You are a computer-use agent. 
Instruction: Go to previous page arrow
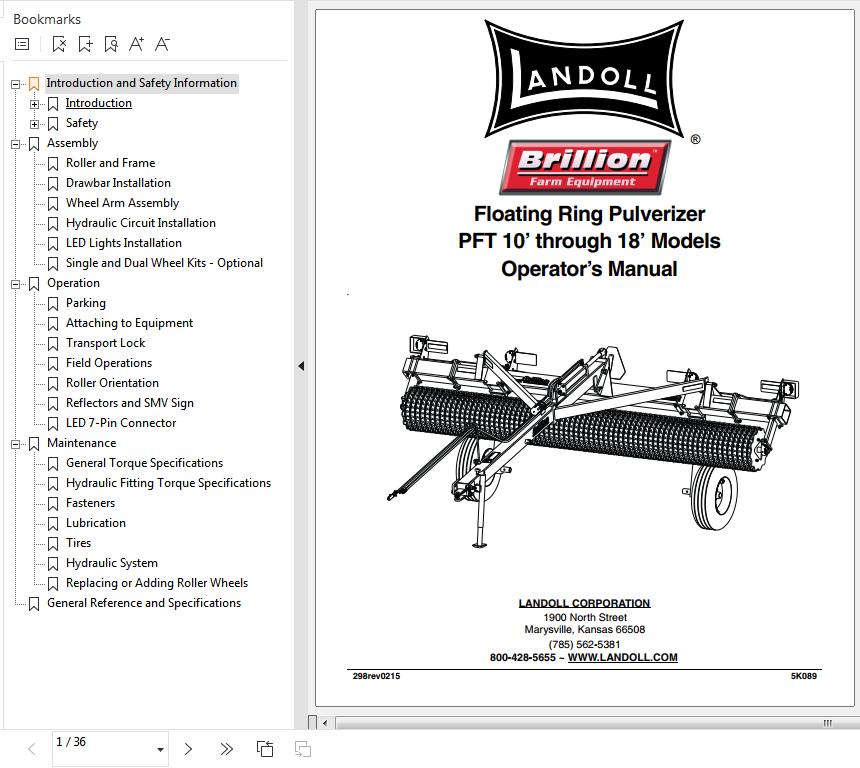coord(32,749)
